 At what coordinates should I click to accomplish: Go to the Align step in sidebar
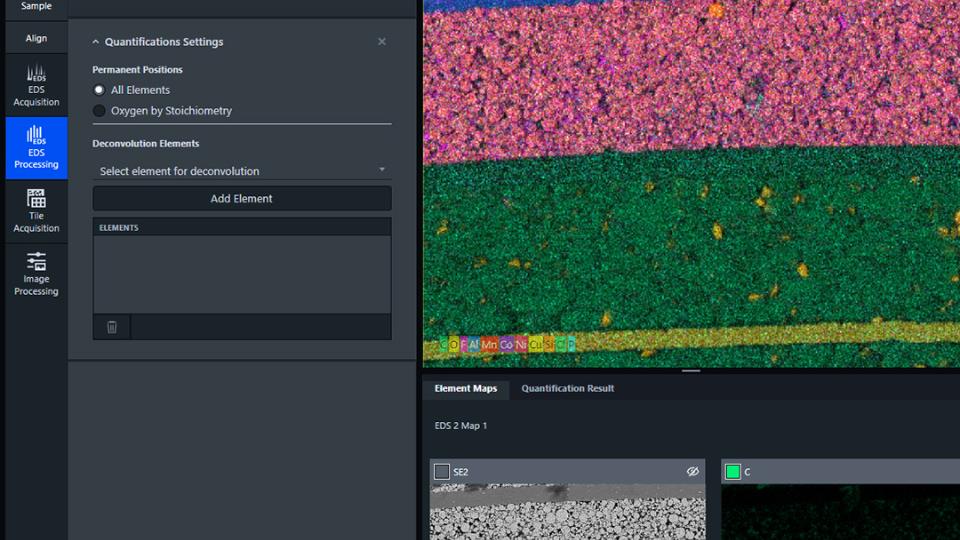click(x=36, y=38)
